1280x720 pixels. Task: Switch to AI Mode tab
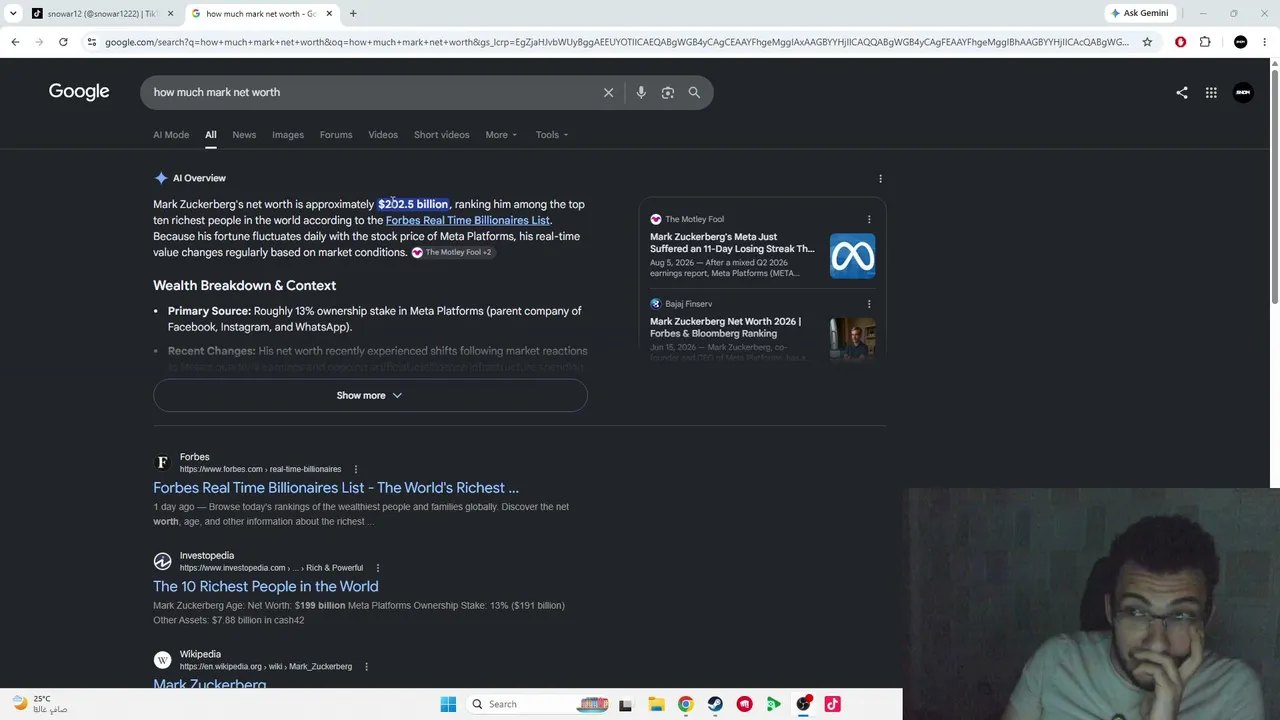click(x=171, y=135)
